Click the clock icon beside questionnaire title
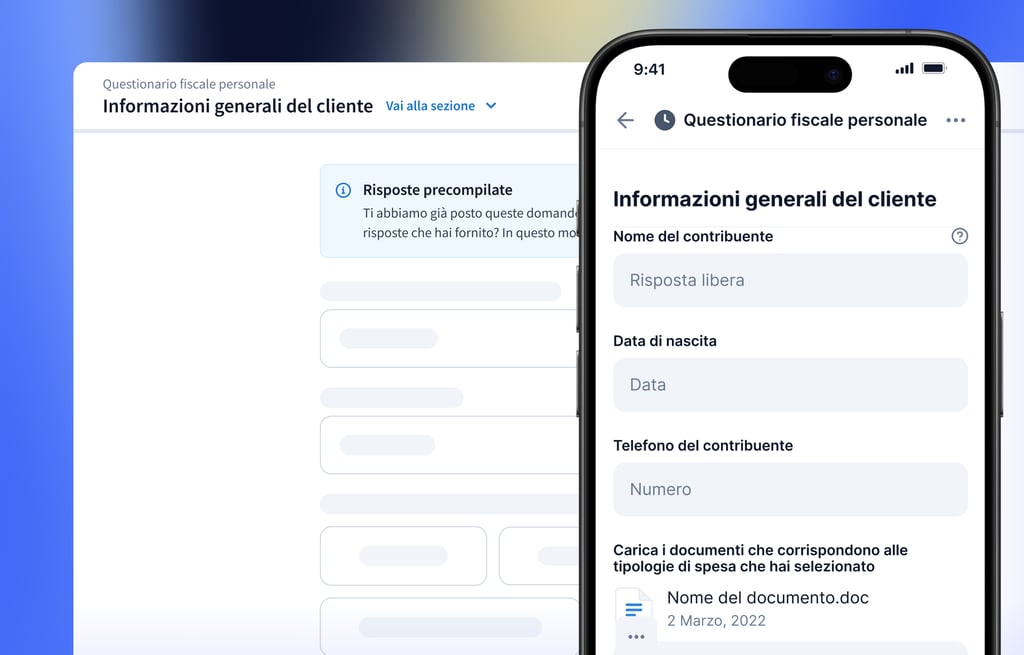Screen dimensions: 1024x655 664,120
